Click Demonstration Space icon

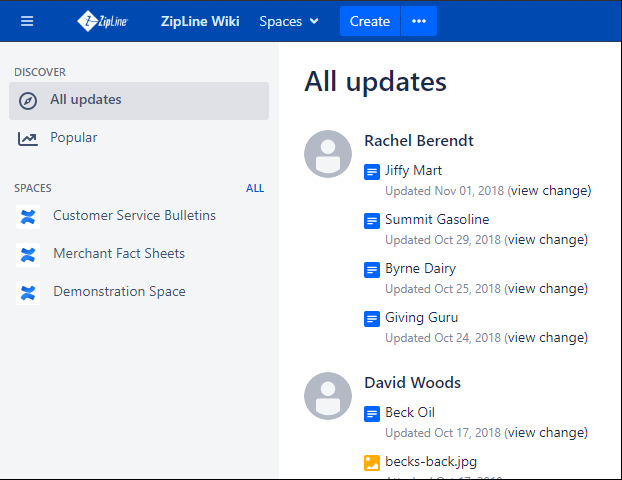click(28, 293)
